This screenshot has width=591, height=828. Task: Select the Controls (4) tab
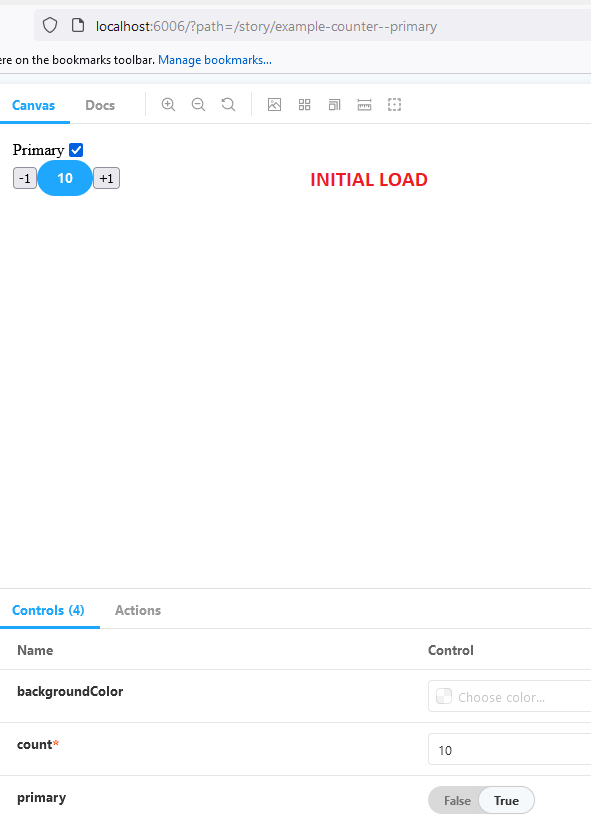(48, 610)
